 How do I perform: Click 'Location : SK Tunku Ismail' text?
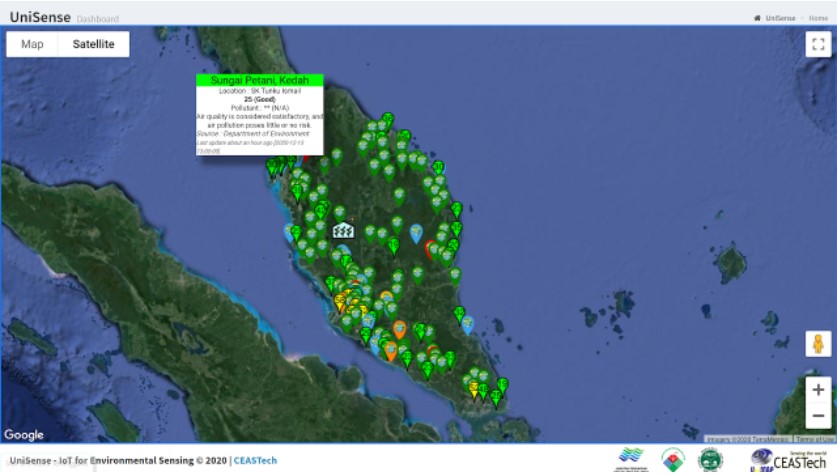[259, 91]
